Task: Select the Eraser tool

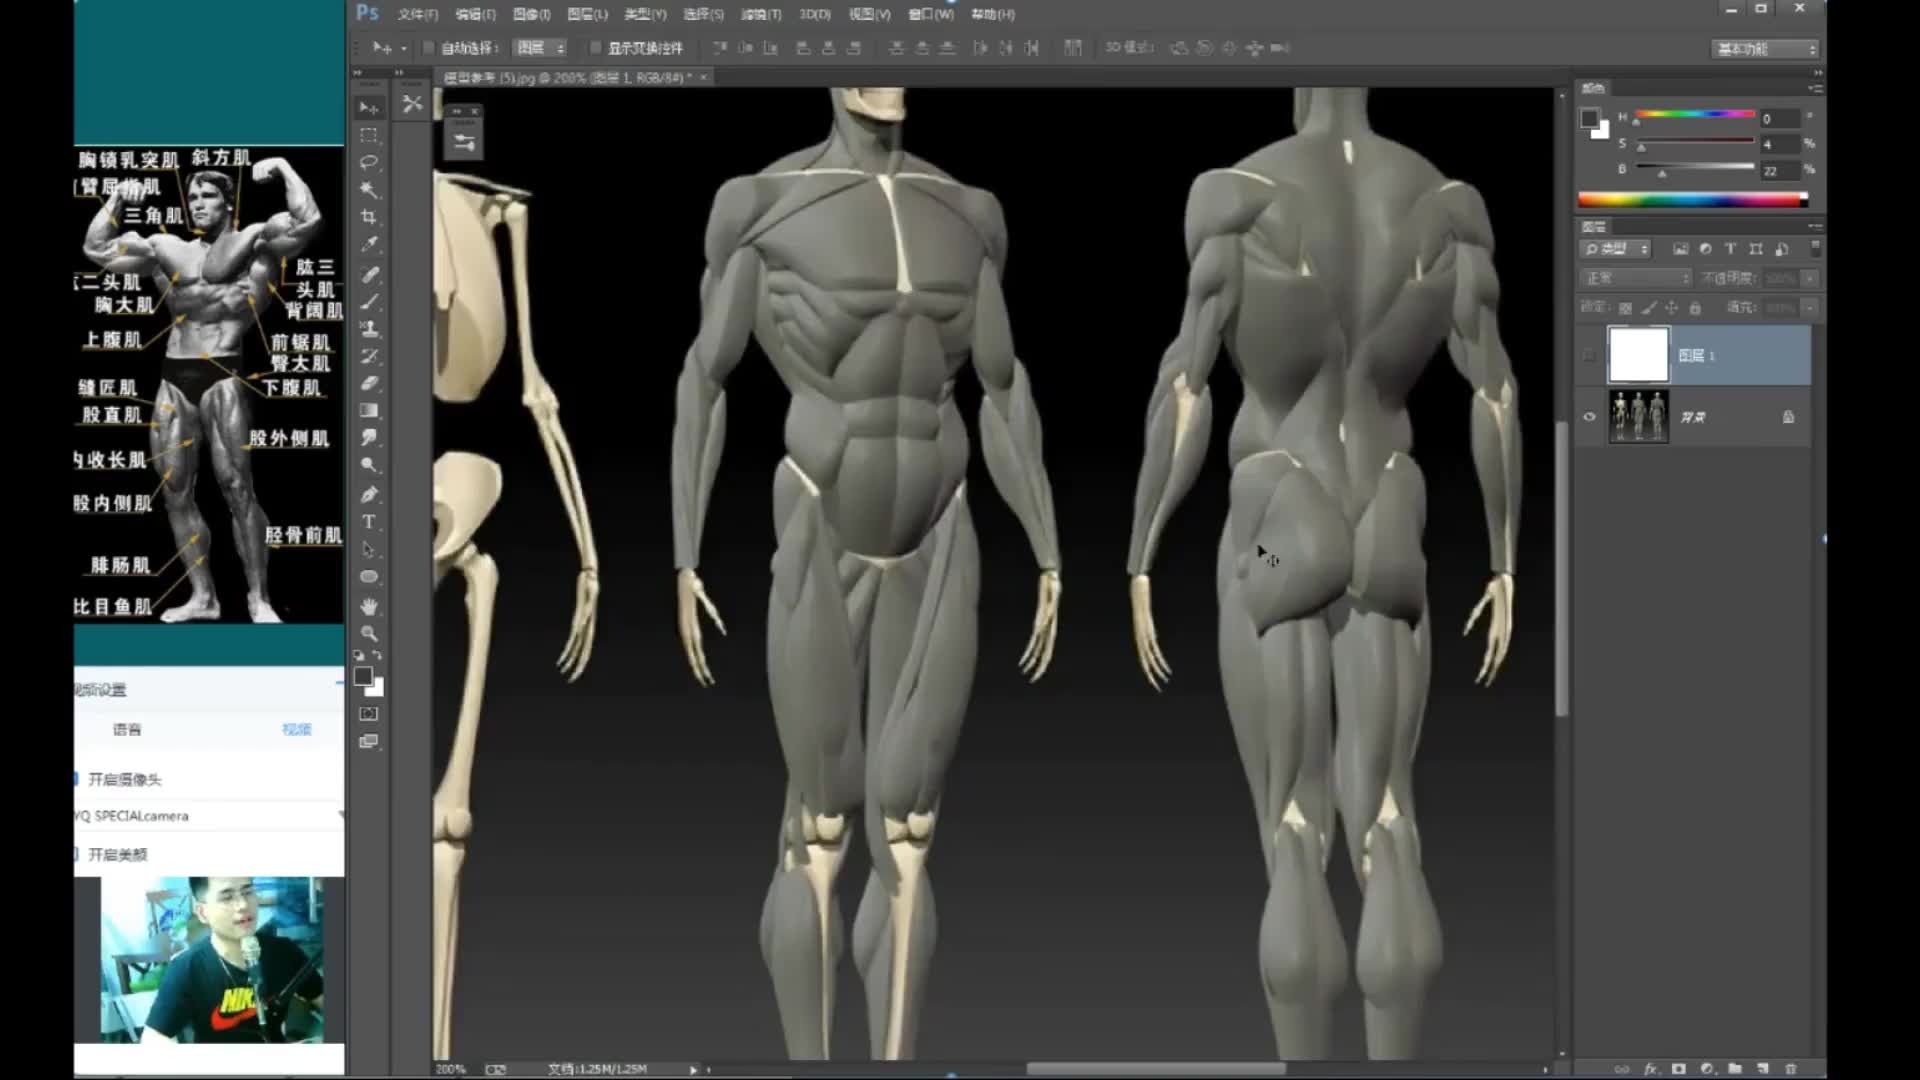Action: coord(369,383)
